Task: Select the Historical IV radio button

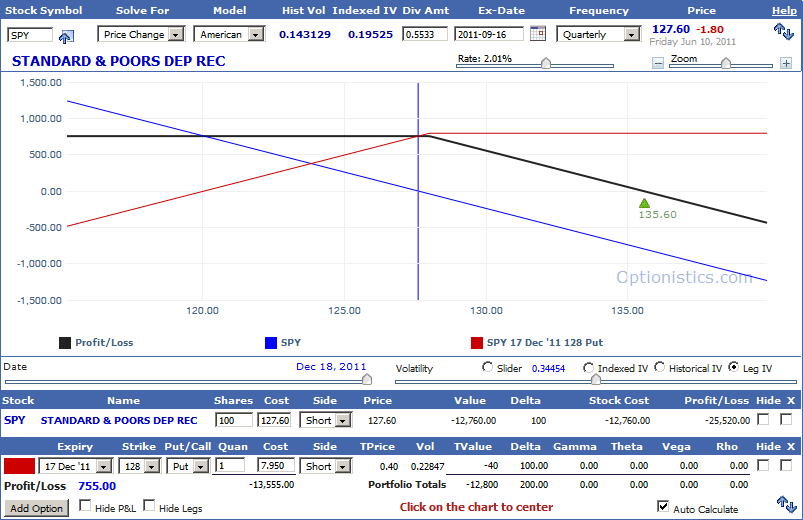Action: (660, 367)
